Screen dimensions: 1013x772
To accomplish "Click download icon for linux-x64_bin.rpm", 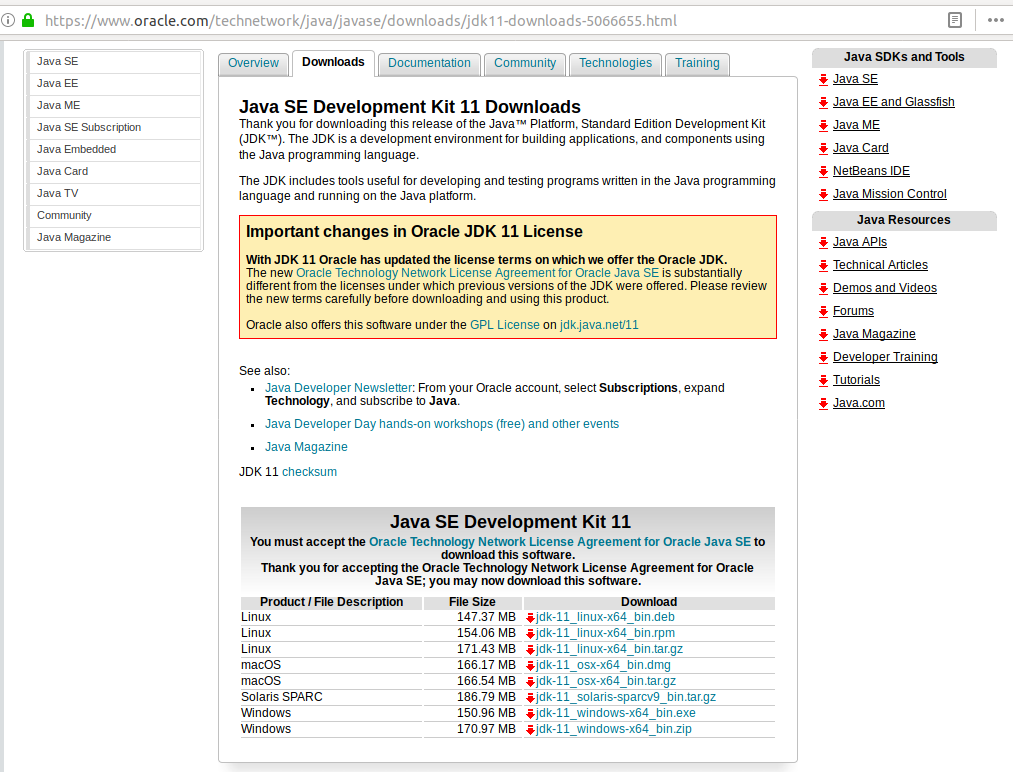I will click(x=530, y=634).
